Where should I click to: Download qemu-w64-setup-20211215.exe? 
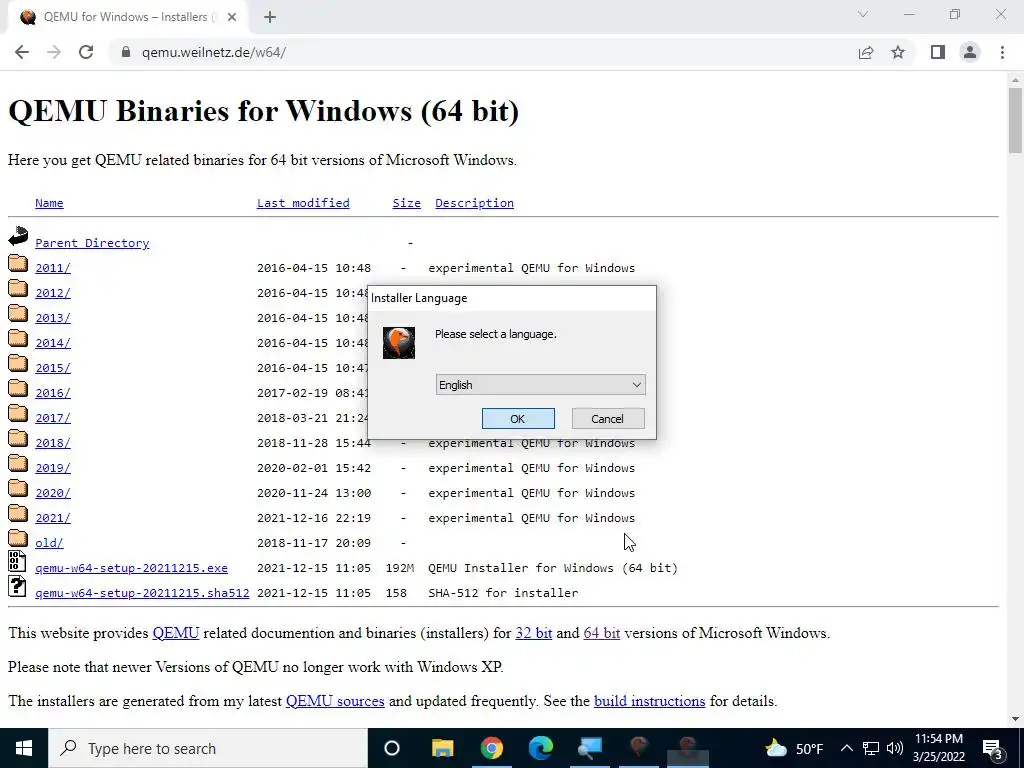tap(131, 568)
